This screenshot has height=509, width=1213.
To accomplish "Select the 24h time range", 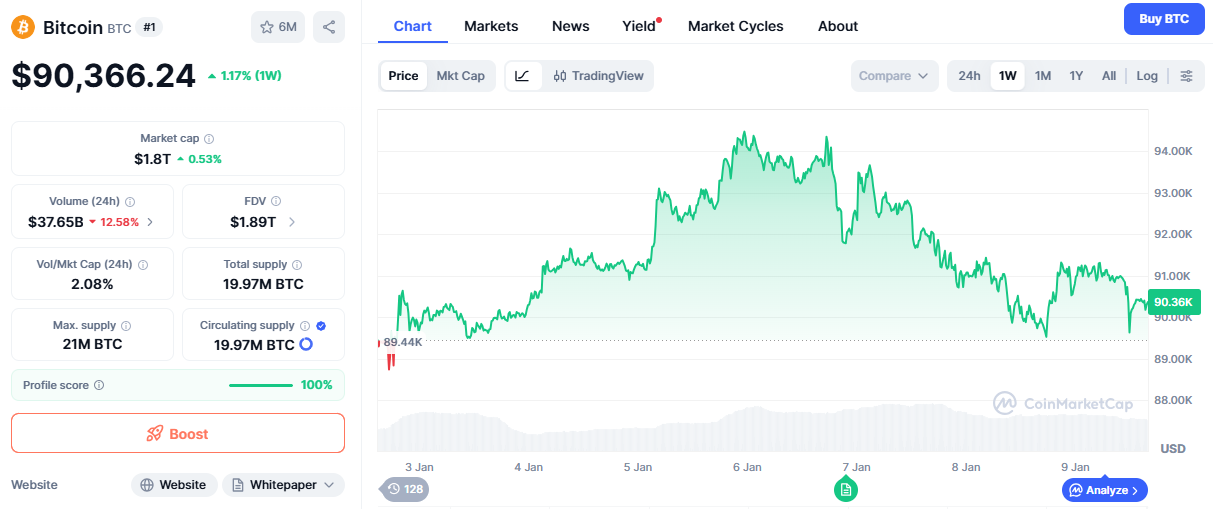I will click(969, 76).
